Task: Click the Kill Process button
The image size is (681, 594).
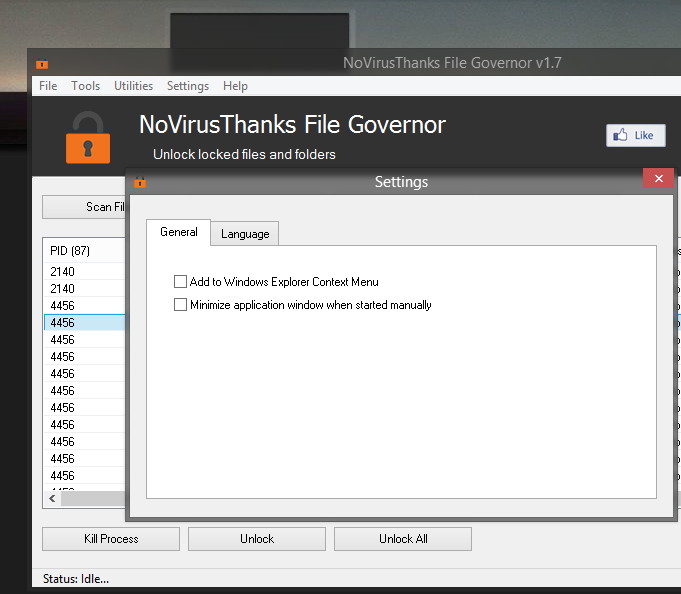Action: coord(111,539)
